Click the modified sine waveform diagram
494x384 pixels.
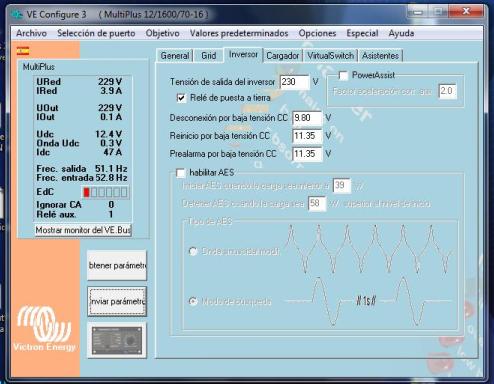[368, 249]
